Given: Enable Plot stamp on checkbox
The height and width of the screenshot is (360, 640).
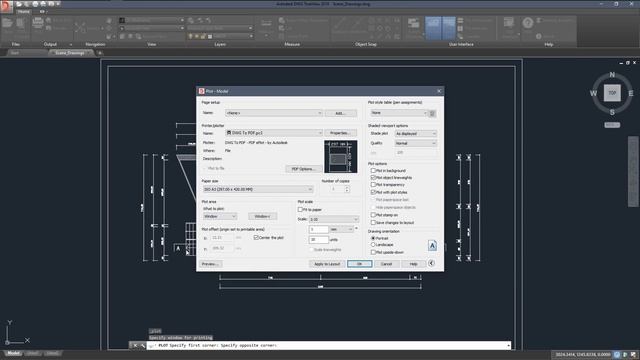Looking at the screenshot, I should [x=373, y=215].
